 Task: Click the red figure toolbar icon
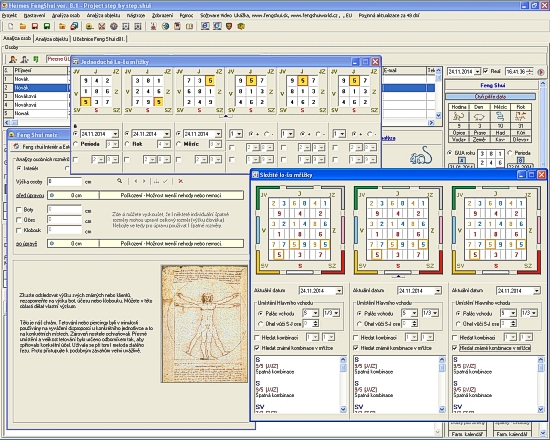pyautogui.click(x=153, y=26)
